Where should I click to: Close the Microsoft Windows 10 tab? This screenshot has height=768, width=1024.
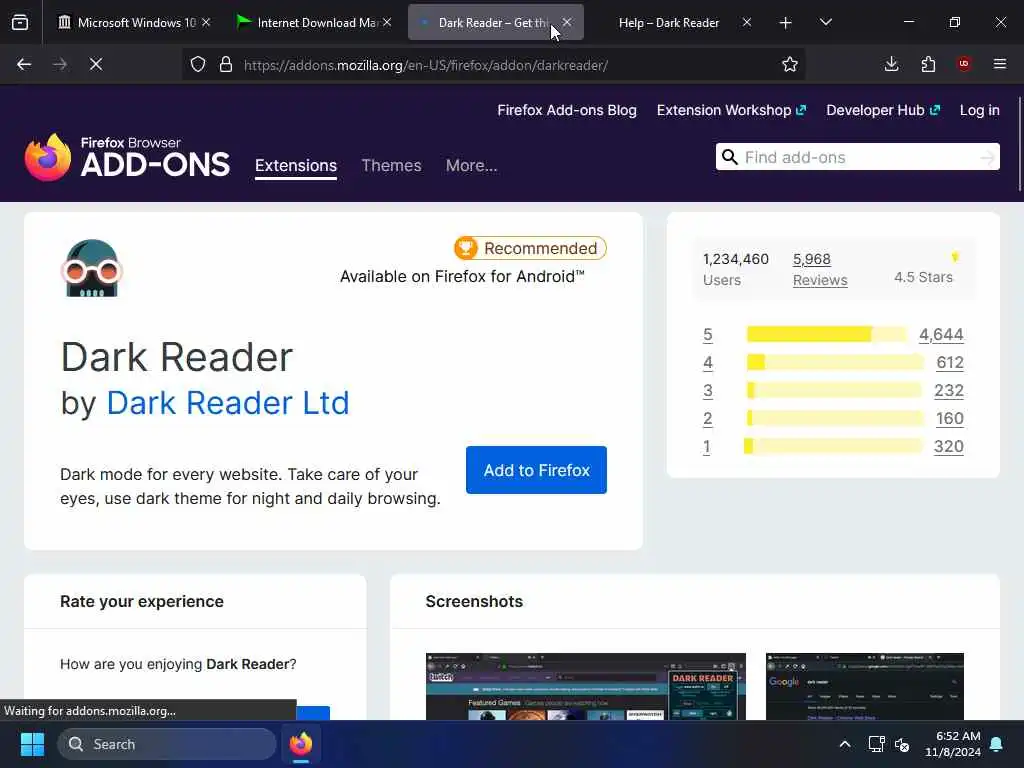(x=206, y=22)
